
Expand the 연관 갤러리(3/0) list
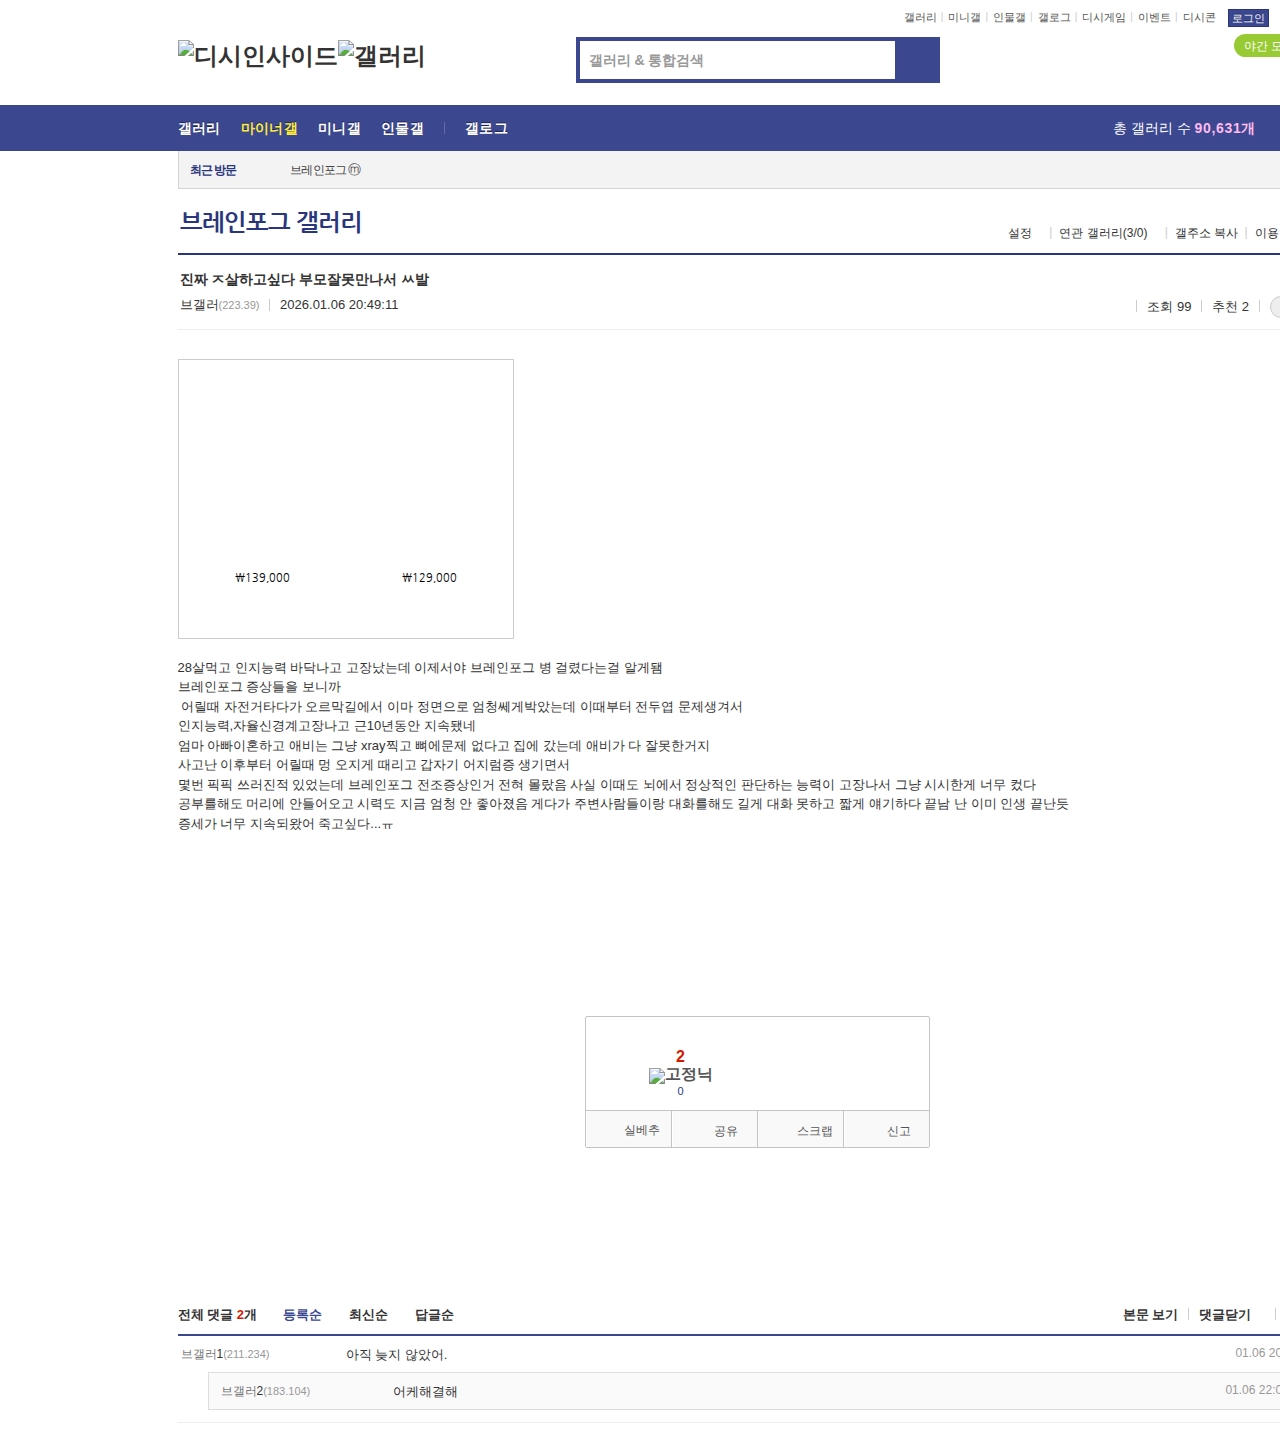pyautogui.click(x=1103, y=233)
